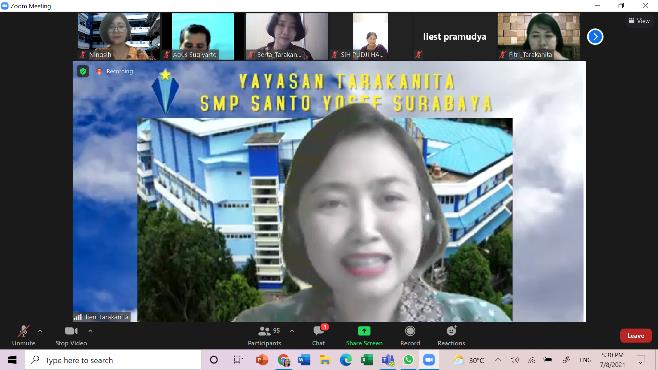Open WhatsApp from the taskbar
658x370 pixels.
click(x=408, y=360)
